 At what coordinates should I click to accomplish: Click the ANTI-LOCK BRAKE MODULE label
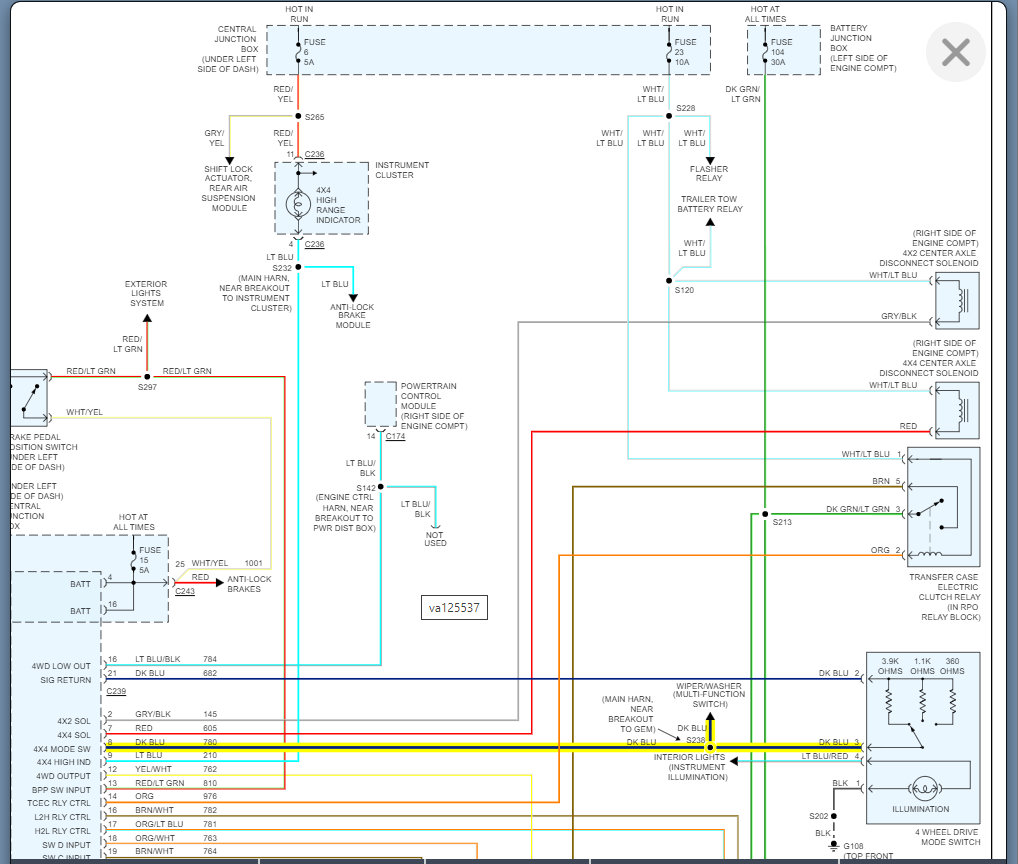(353, 316)
